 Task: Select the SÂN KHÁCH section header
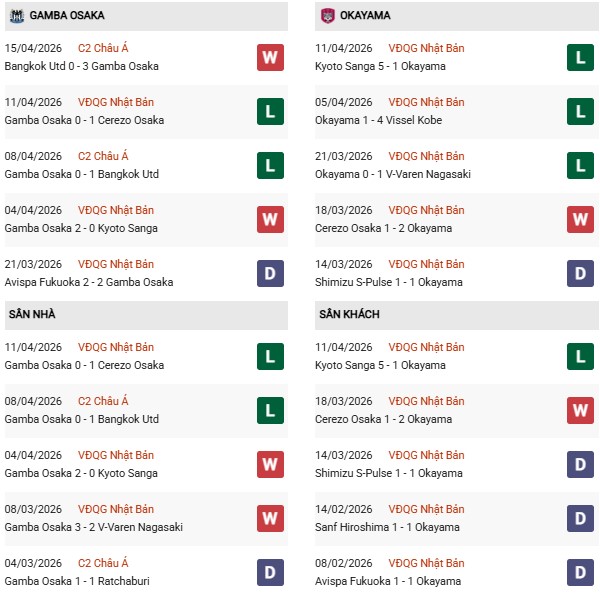(x=349, y=314)
